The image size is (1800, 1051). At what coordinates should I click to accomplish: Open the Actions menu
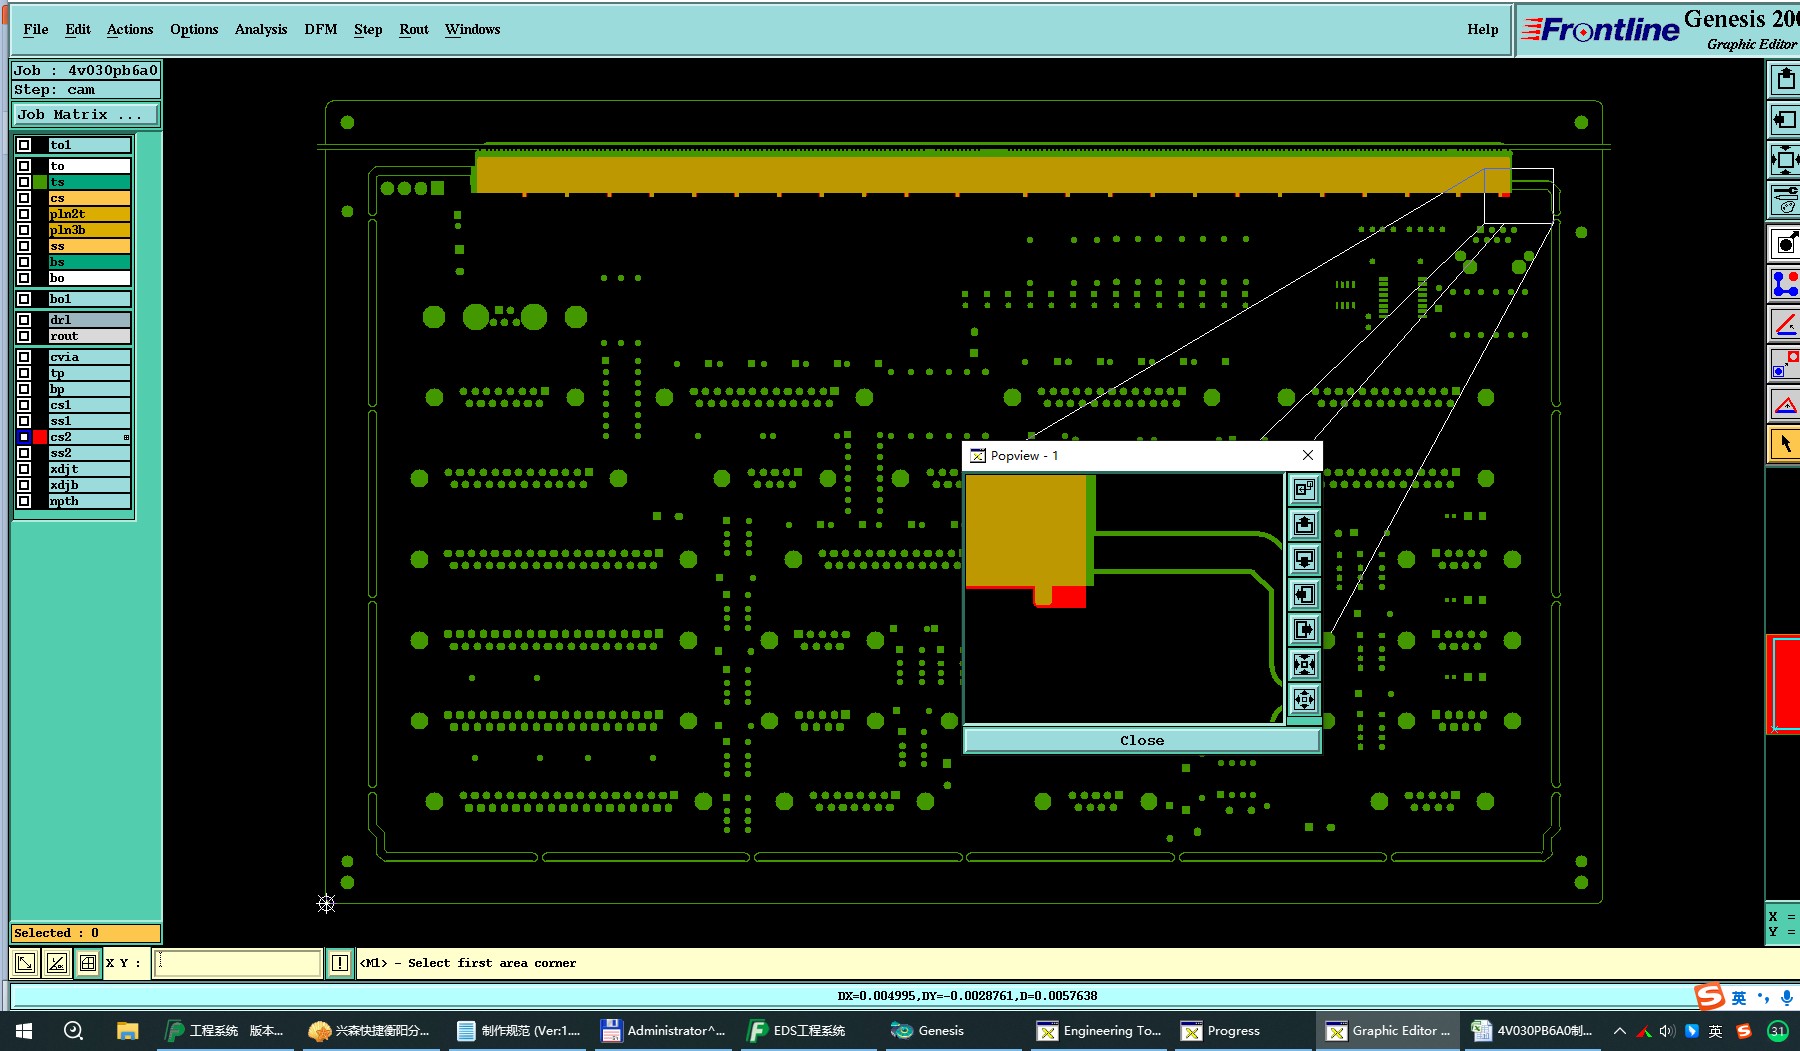(x=130, y=29)
